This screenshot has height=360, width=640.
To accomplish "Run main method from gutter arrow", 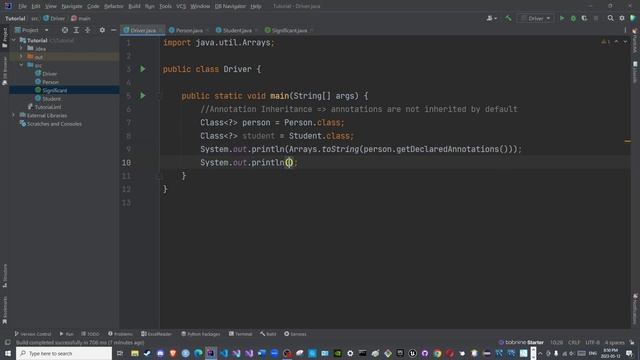I will click(143, 96).
